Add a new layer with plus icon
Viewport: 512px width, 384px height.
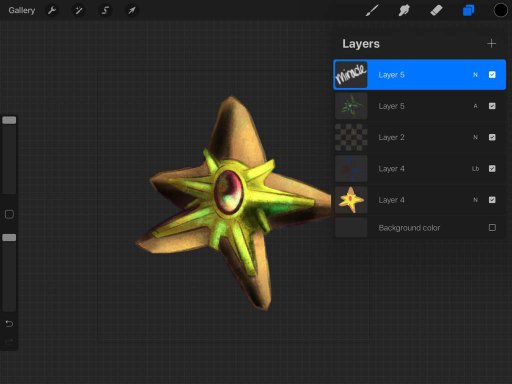pyautogui.click(x=491, y=44)
